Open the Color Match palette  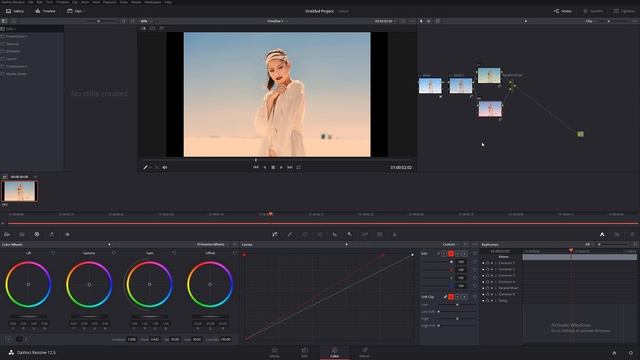22,234
